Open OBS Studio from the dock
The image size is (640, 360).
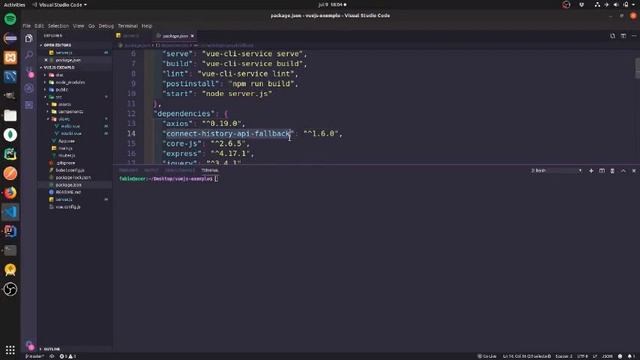tap(10, 289)
